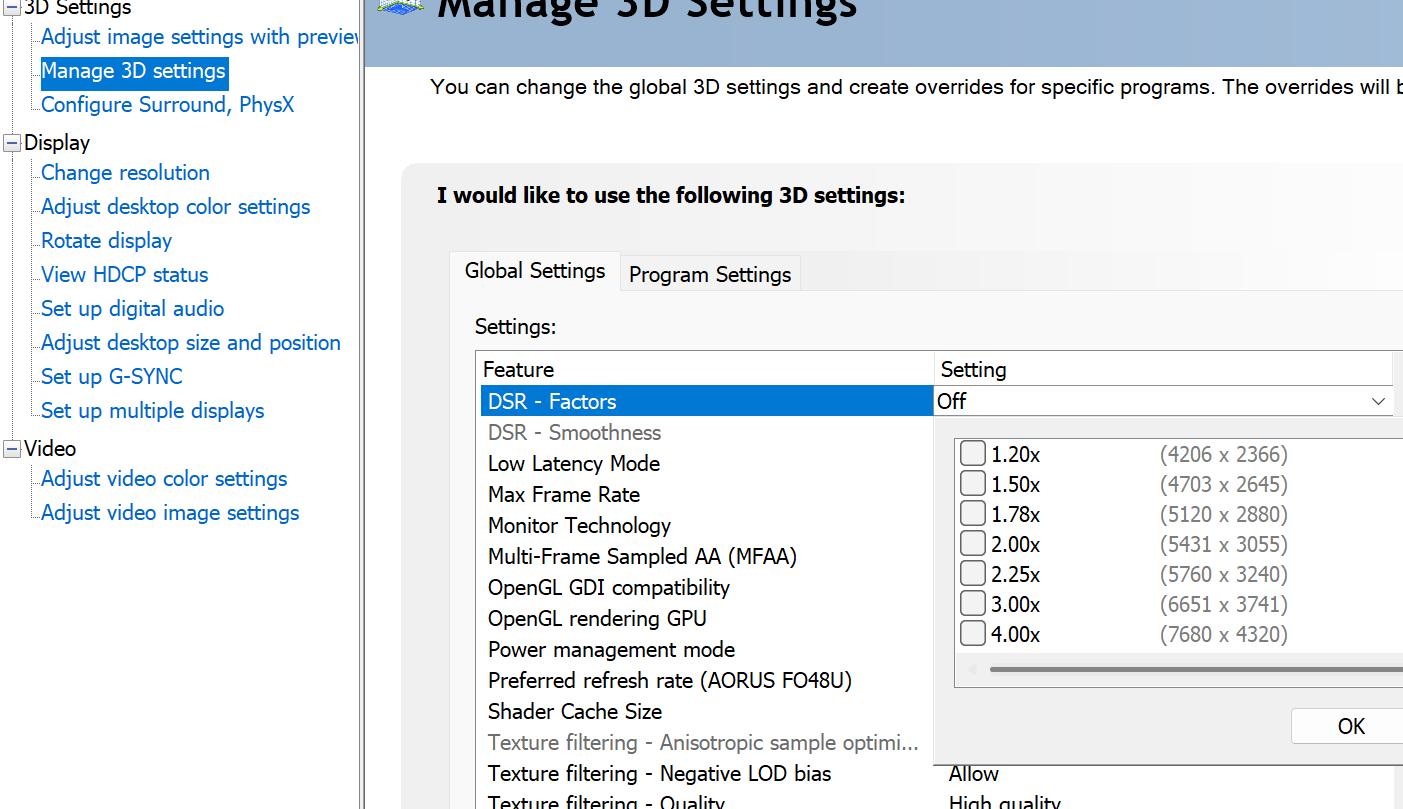Click Adjust desktop size and position
The image size is (1403, 809).
click(190, 343)
